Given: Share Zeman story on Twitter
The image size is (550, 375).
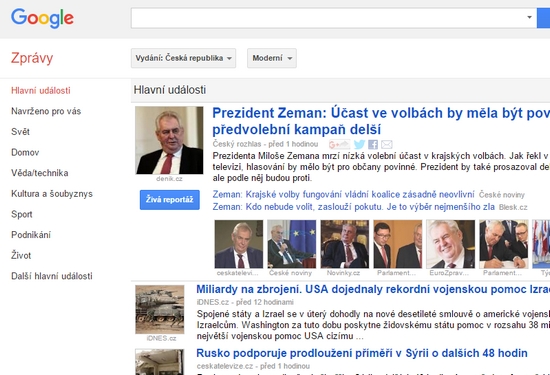Looking at the screenshot, I should (x=359, y=144).
